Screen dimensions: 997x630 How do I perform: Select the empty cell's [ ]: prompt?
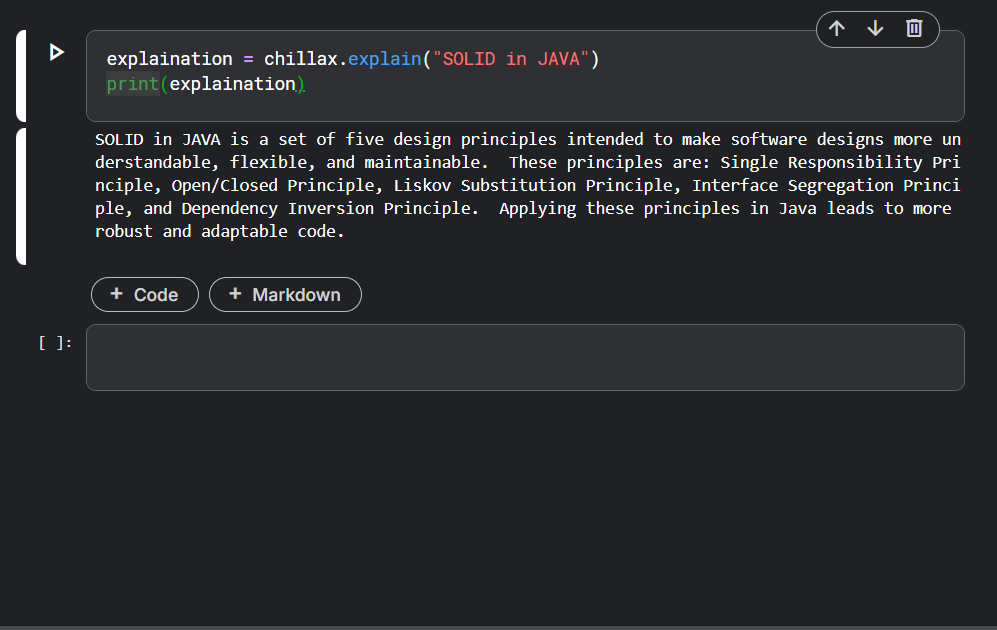pyautogui.click(x=56, y=343)
